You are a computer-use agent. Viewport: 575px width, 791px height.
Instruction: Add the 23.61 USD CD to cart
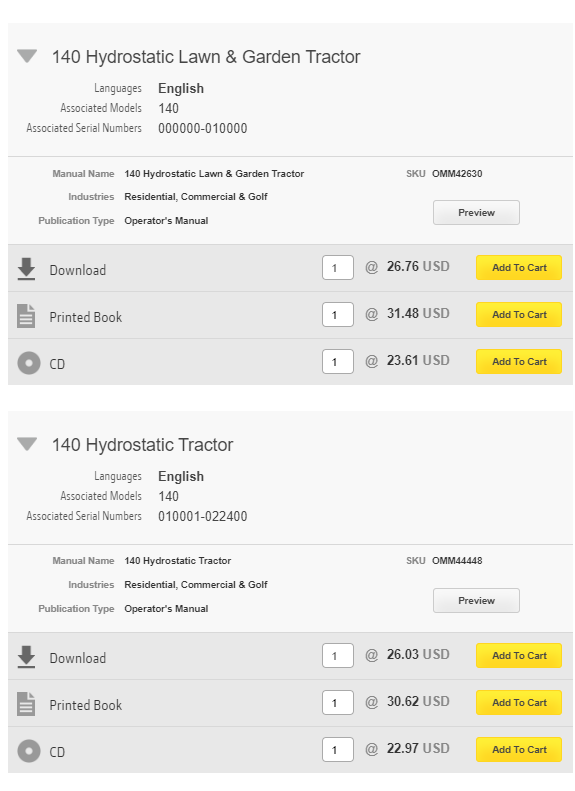coord(519,361)
